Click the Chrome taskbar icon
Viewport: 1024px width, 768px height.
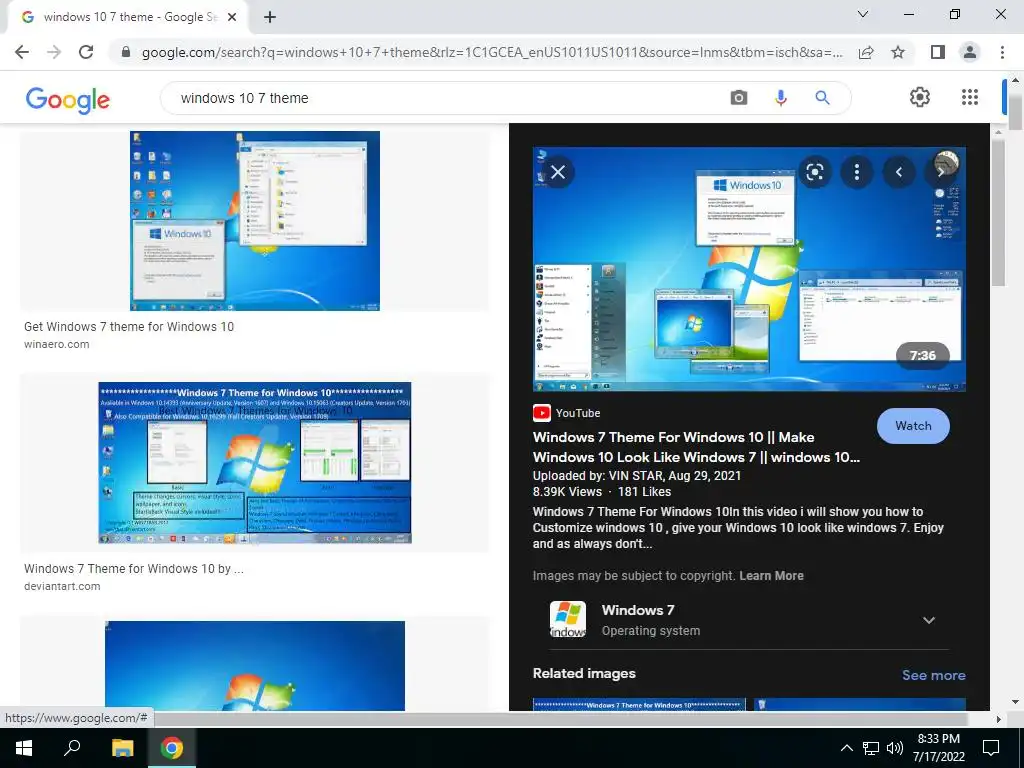point(172,748)
